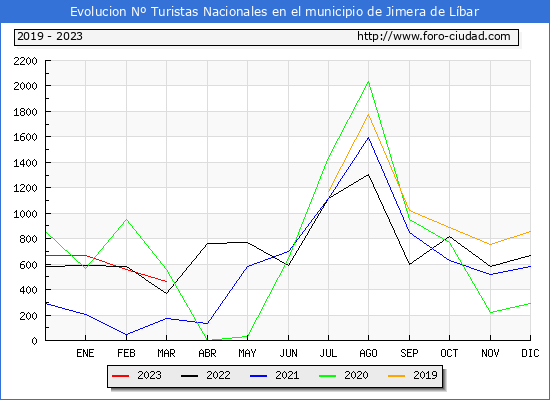This screenshot has height=400, width=550.
Task: Select the 2021 legend label
Action: click(x=287, y=375)
